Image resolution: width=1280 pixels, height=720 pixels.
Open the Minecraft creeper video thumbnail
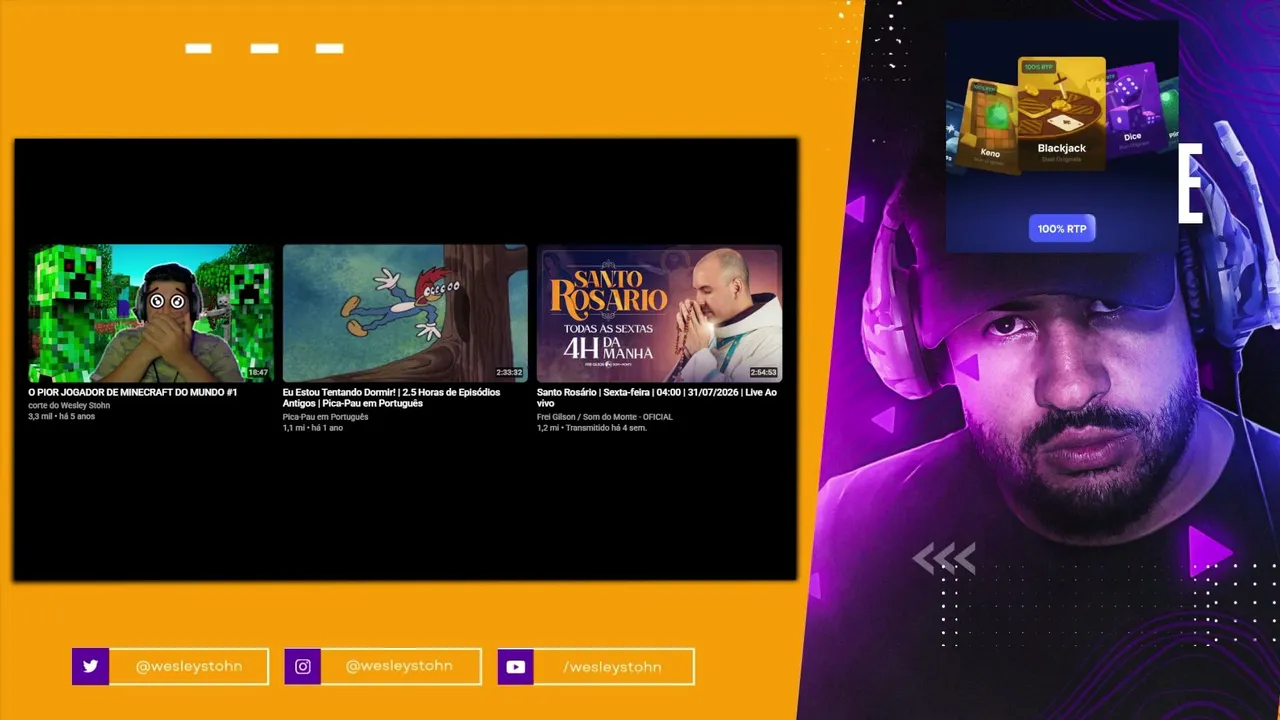(151, 313)
